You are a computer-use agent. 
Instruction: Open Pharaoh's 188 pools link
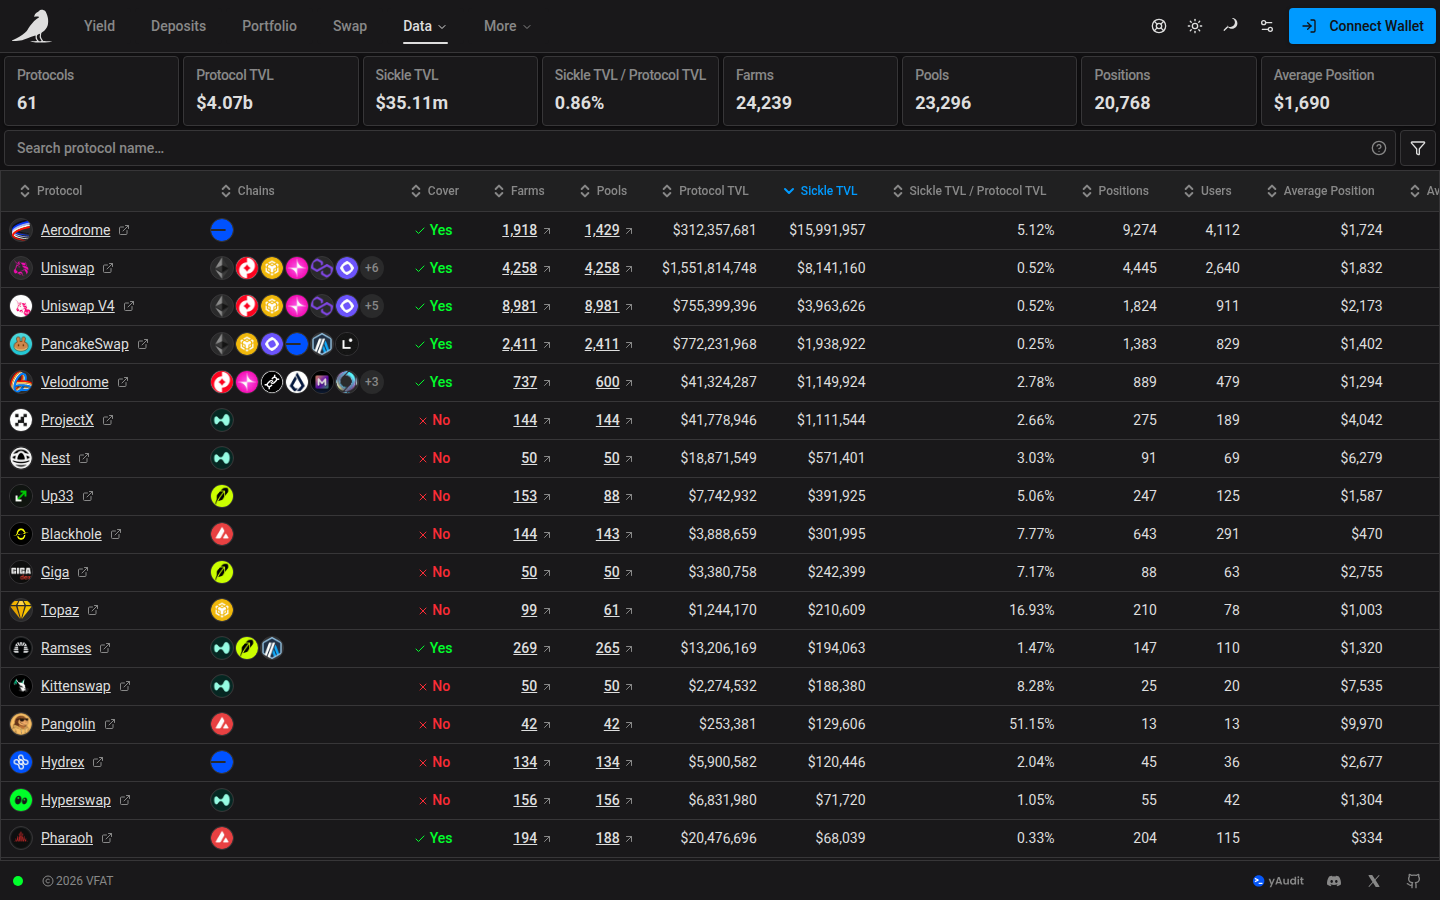608,838
